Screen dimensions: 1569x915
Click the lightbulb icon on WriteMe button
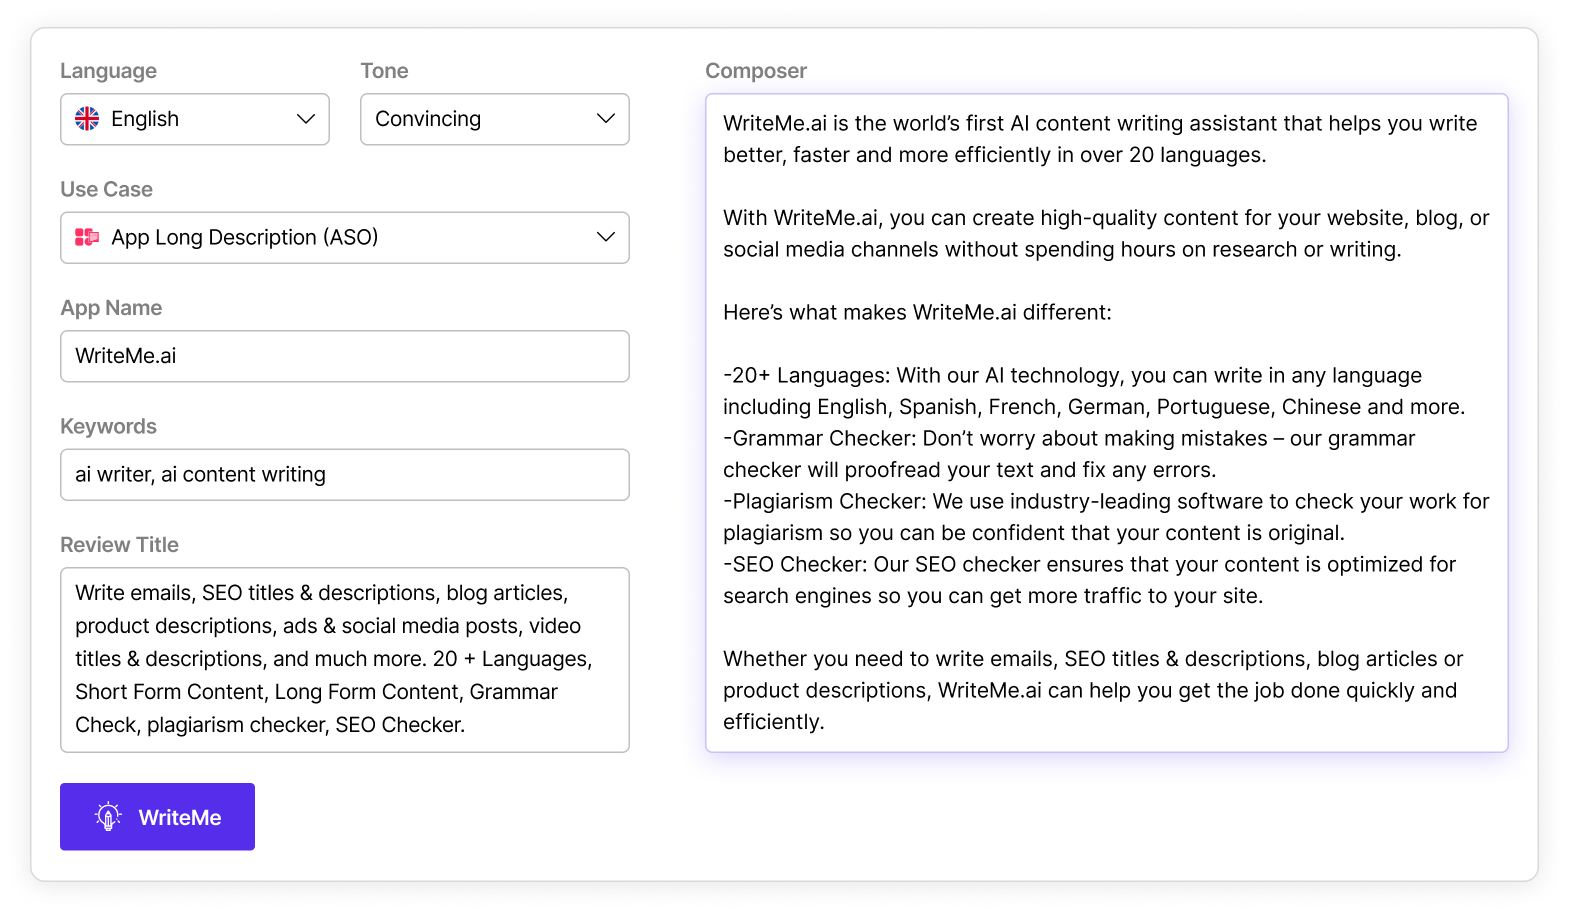click(x=108, y=817)
